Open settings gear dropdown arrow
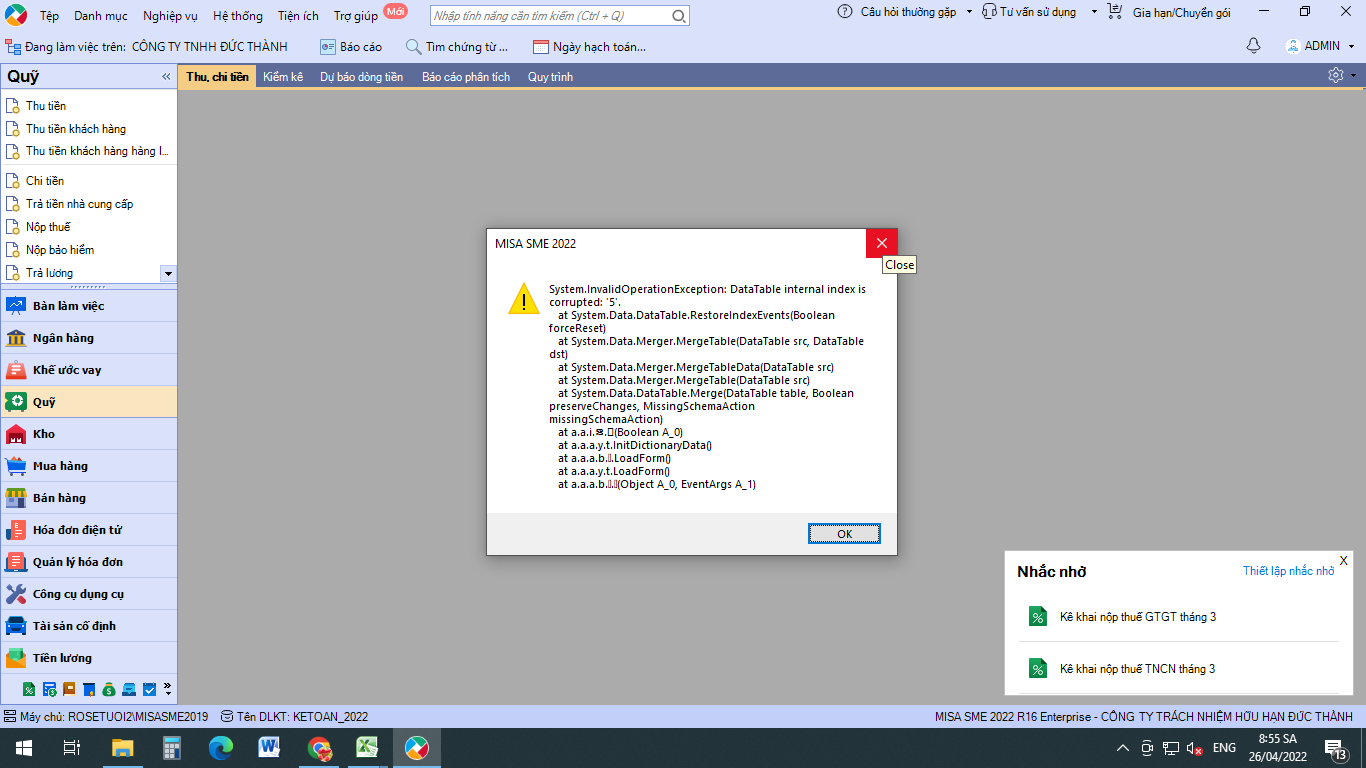The height and width of the screenshot is (768, 1366). point(1354,76)
